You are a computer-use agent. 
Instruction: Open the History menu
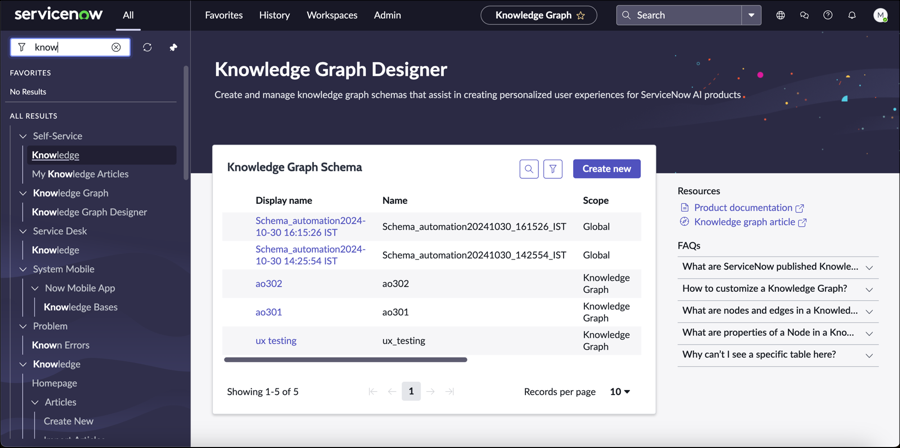(274, 15)
